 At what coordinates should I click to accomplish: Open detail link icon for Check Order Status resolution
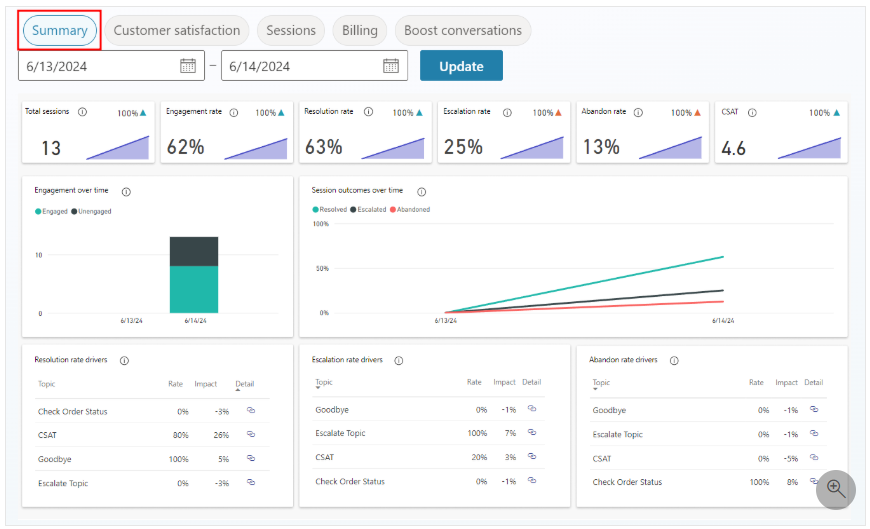250,411
